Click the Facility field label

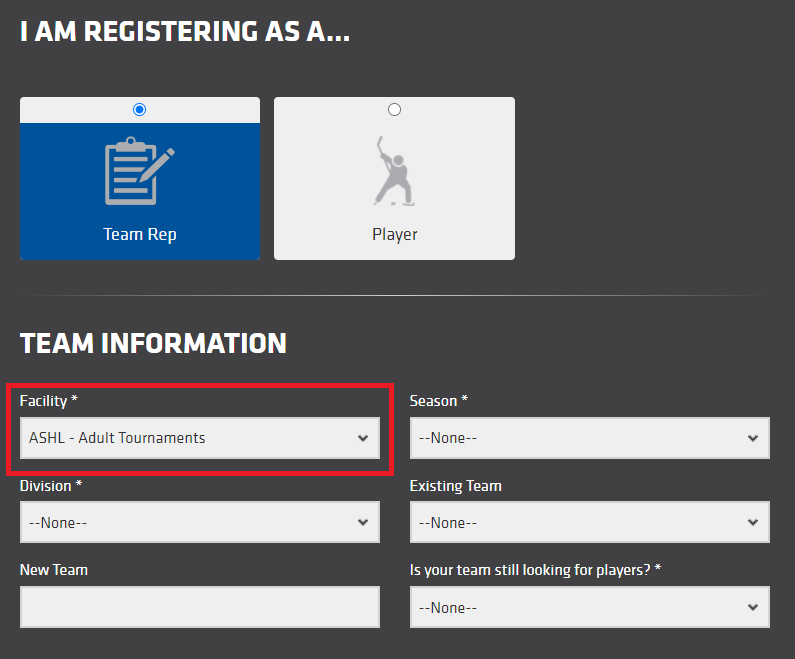pos(48,401)
